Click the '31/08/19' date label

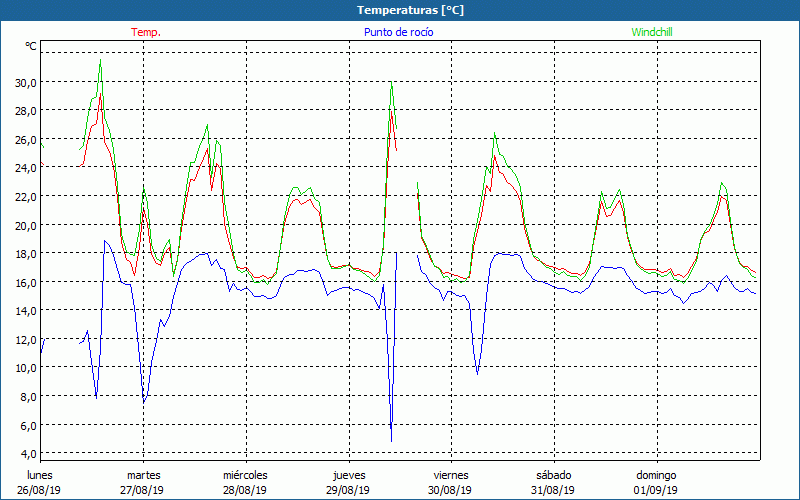click(x=553, y=490)
